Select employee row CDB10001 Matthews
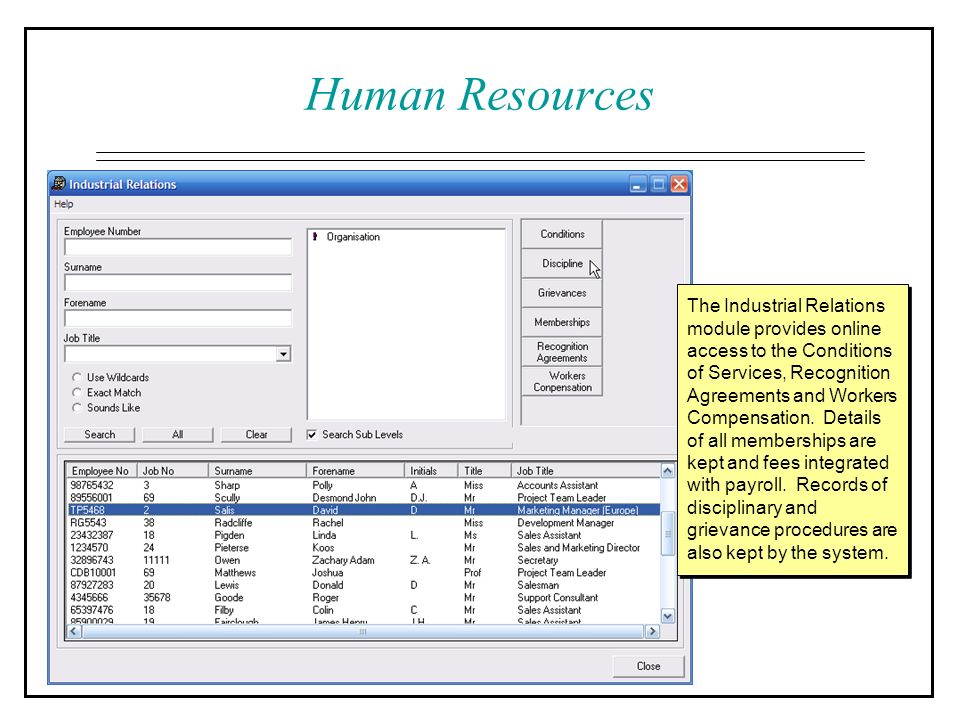The height and width of the screenshot is (720, 960). [x=363, y=572]
